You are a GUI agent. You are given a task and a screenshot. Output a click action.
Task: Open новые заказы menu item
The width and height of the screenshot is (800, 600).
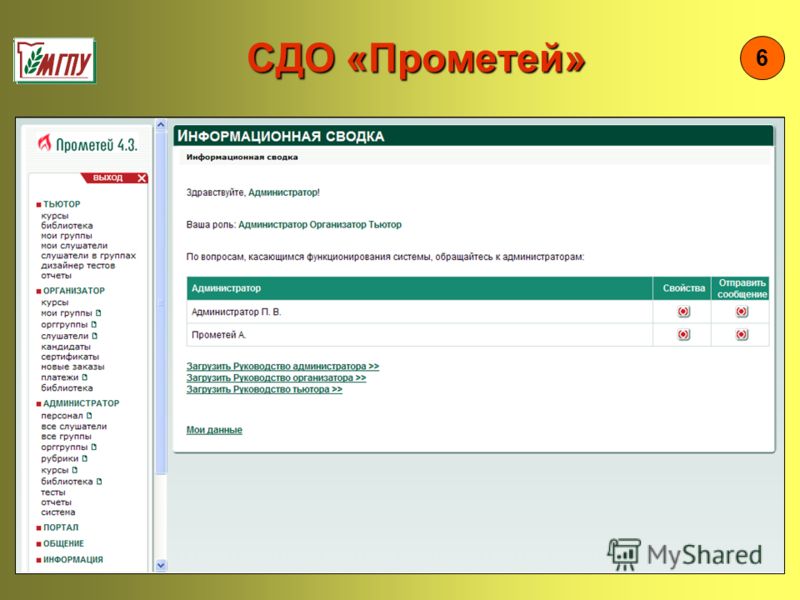[72, 367]
